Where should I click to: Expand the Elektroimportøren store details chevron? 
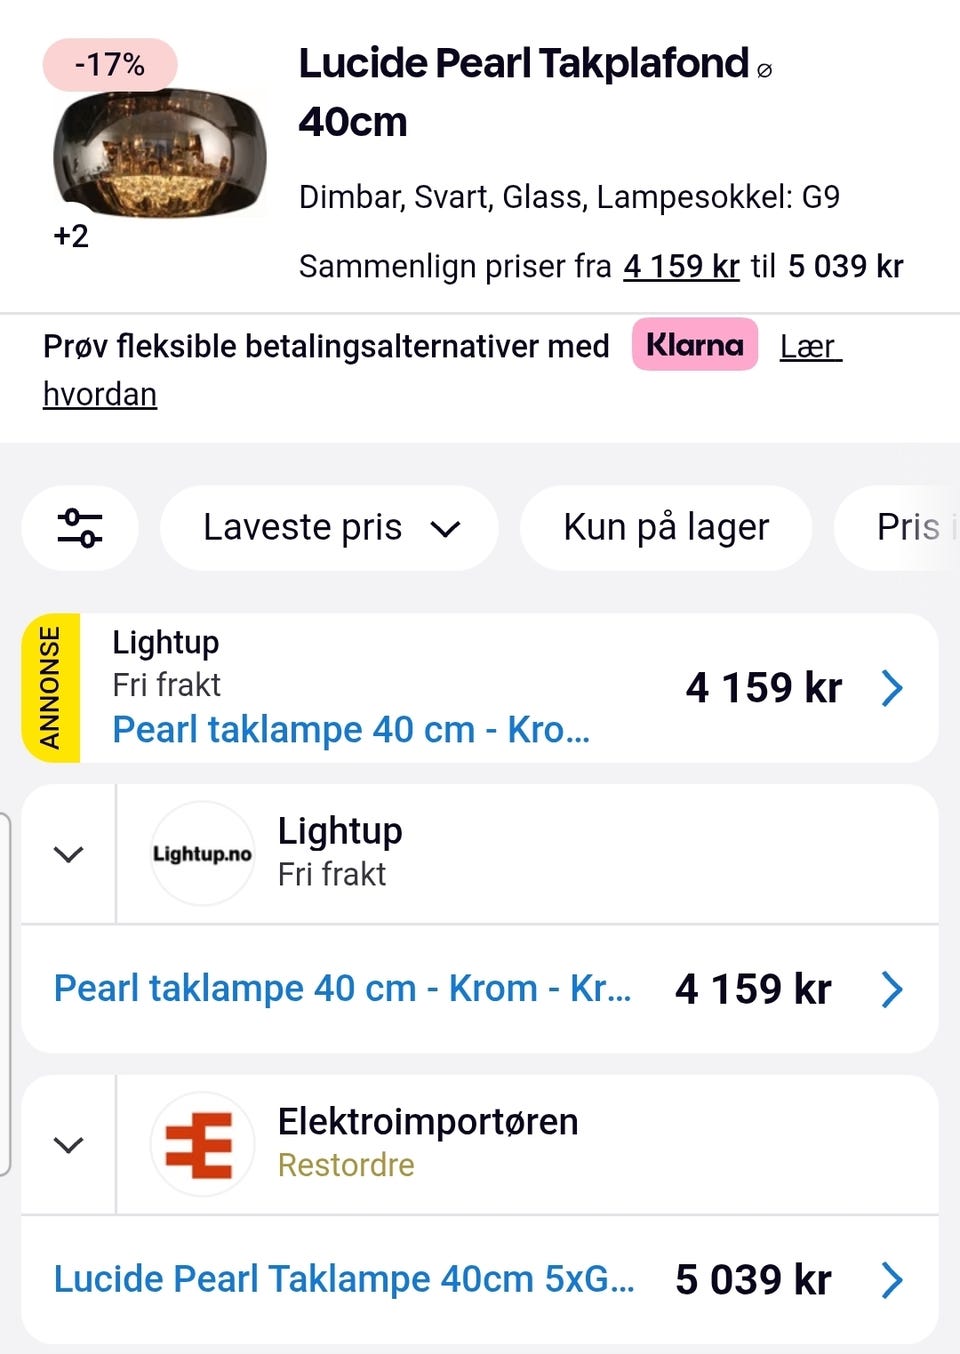[68, 1145]
